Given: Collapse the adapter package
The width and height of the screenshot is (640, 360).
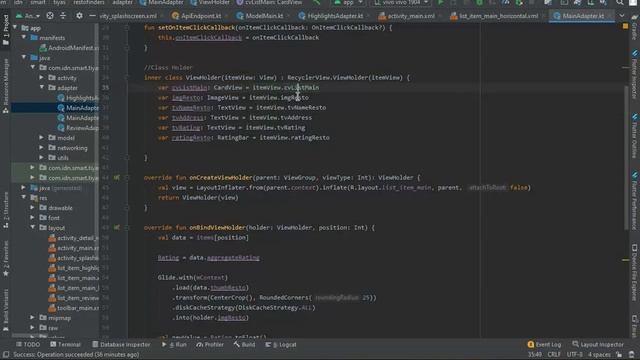Looking at the screenshot, I should [x=42, y=88].
